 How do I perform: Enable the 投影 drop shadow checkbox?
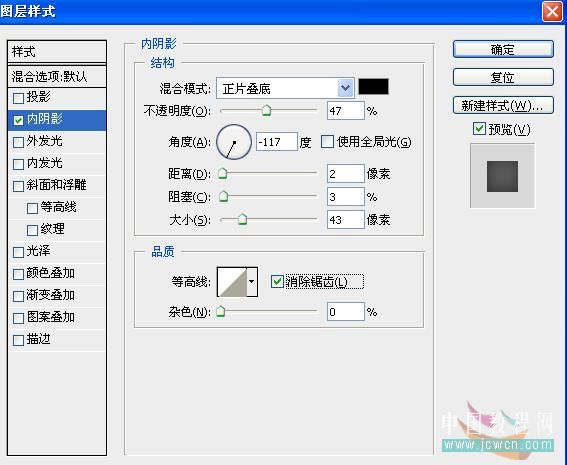click(18, 98)
